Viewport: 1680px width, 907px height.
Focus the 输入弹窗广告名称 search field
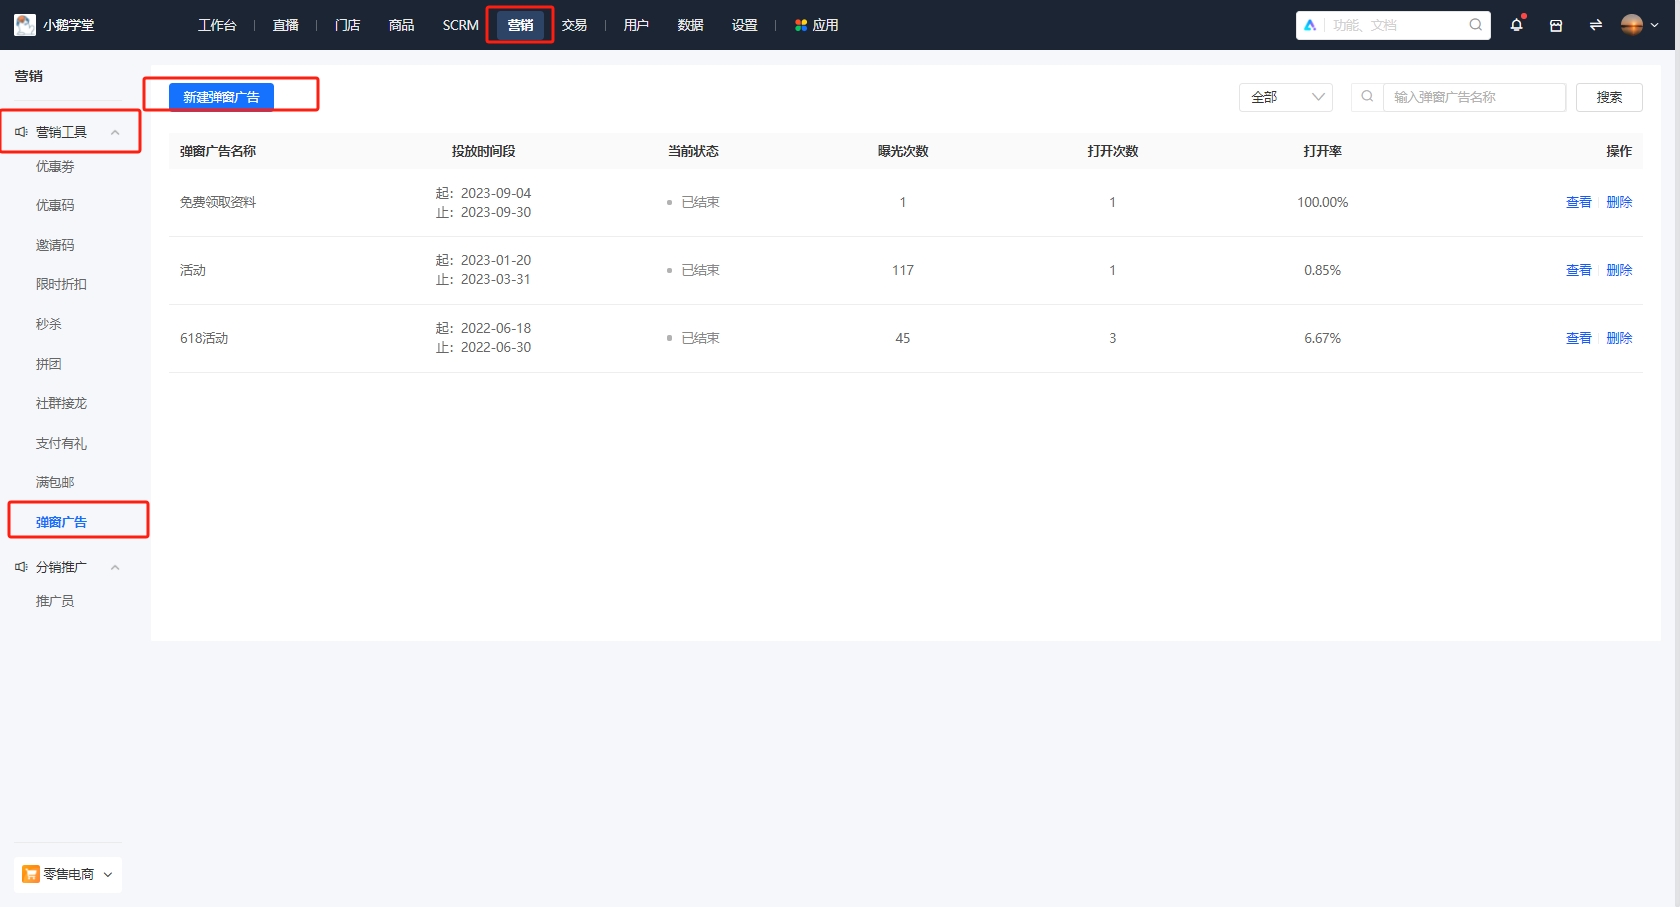(x=1473, y=97)
